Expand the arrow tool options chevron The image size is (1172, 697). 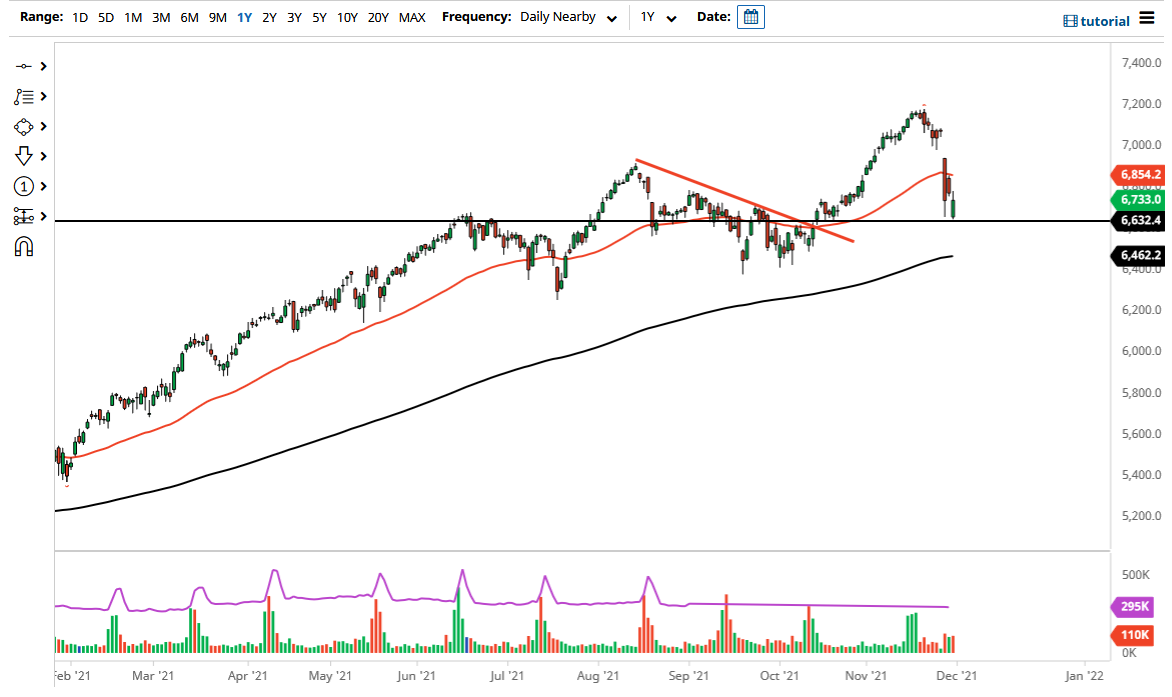tap(43, 156)
